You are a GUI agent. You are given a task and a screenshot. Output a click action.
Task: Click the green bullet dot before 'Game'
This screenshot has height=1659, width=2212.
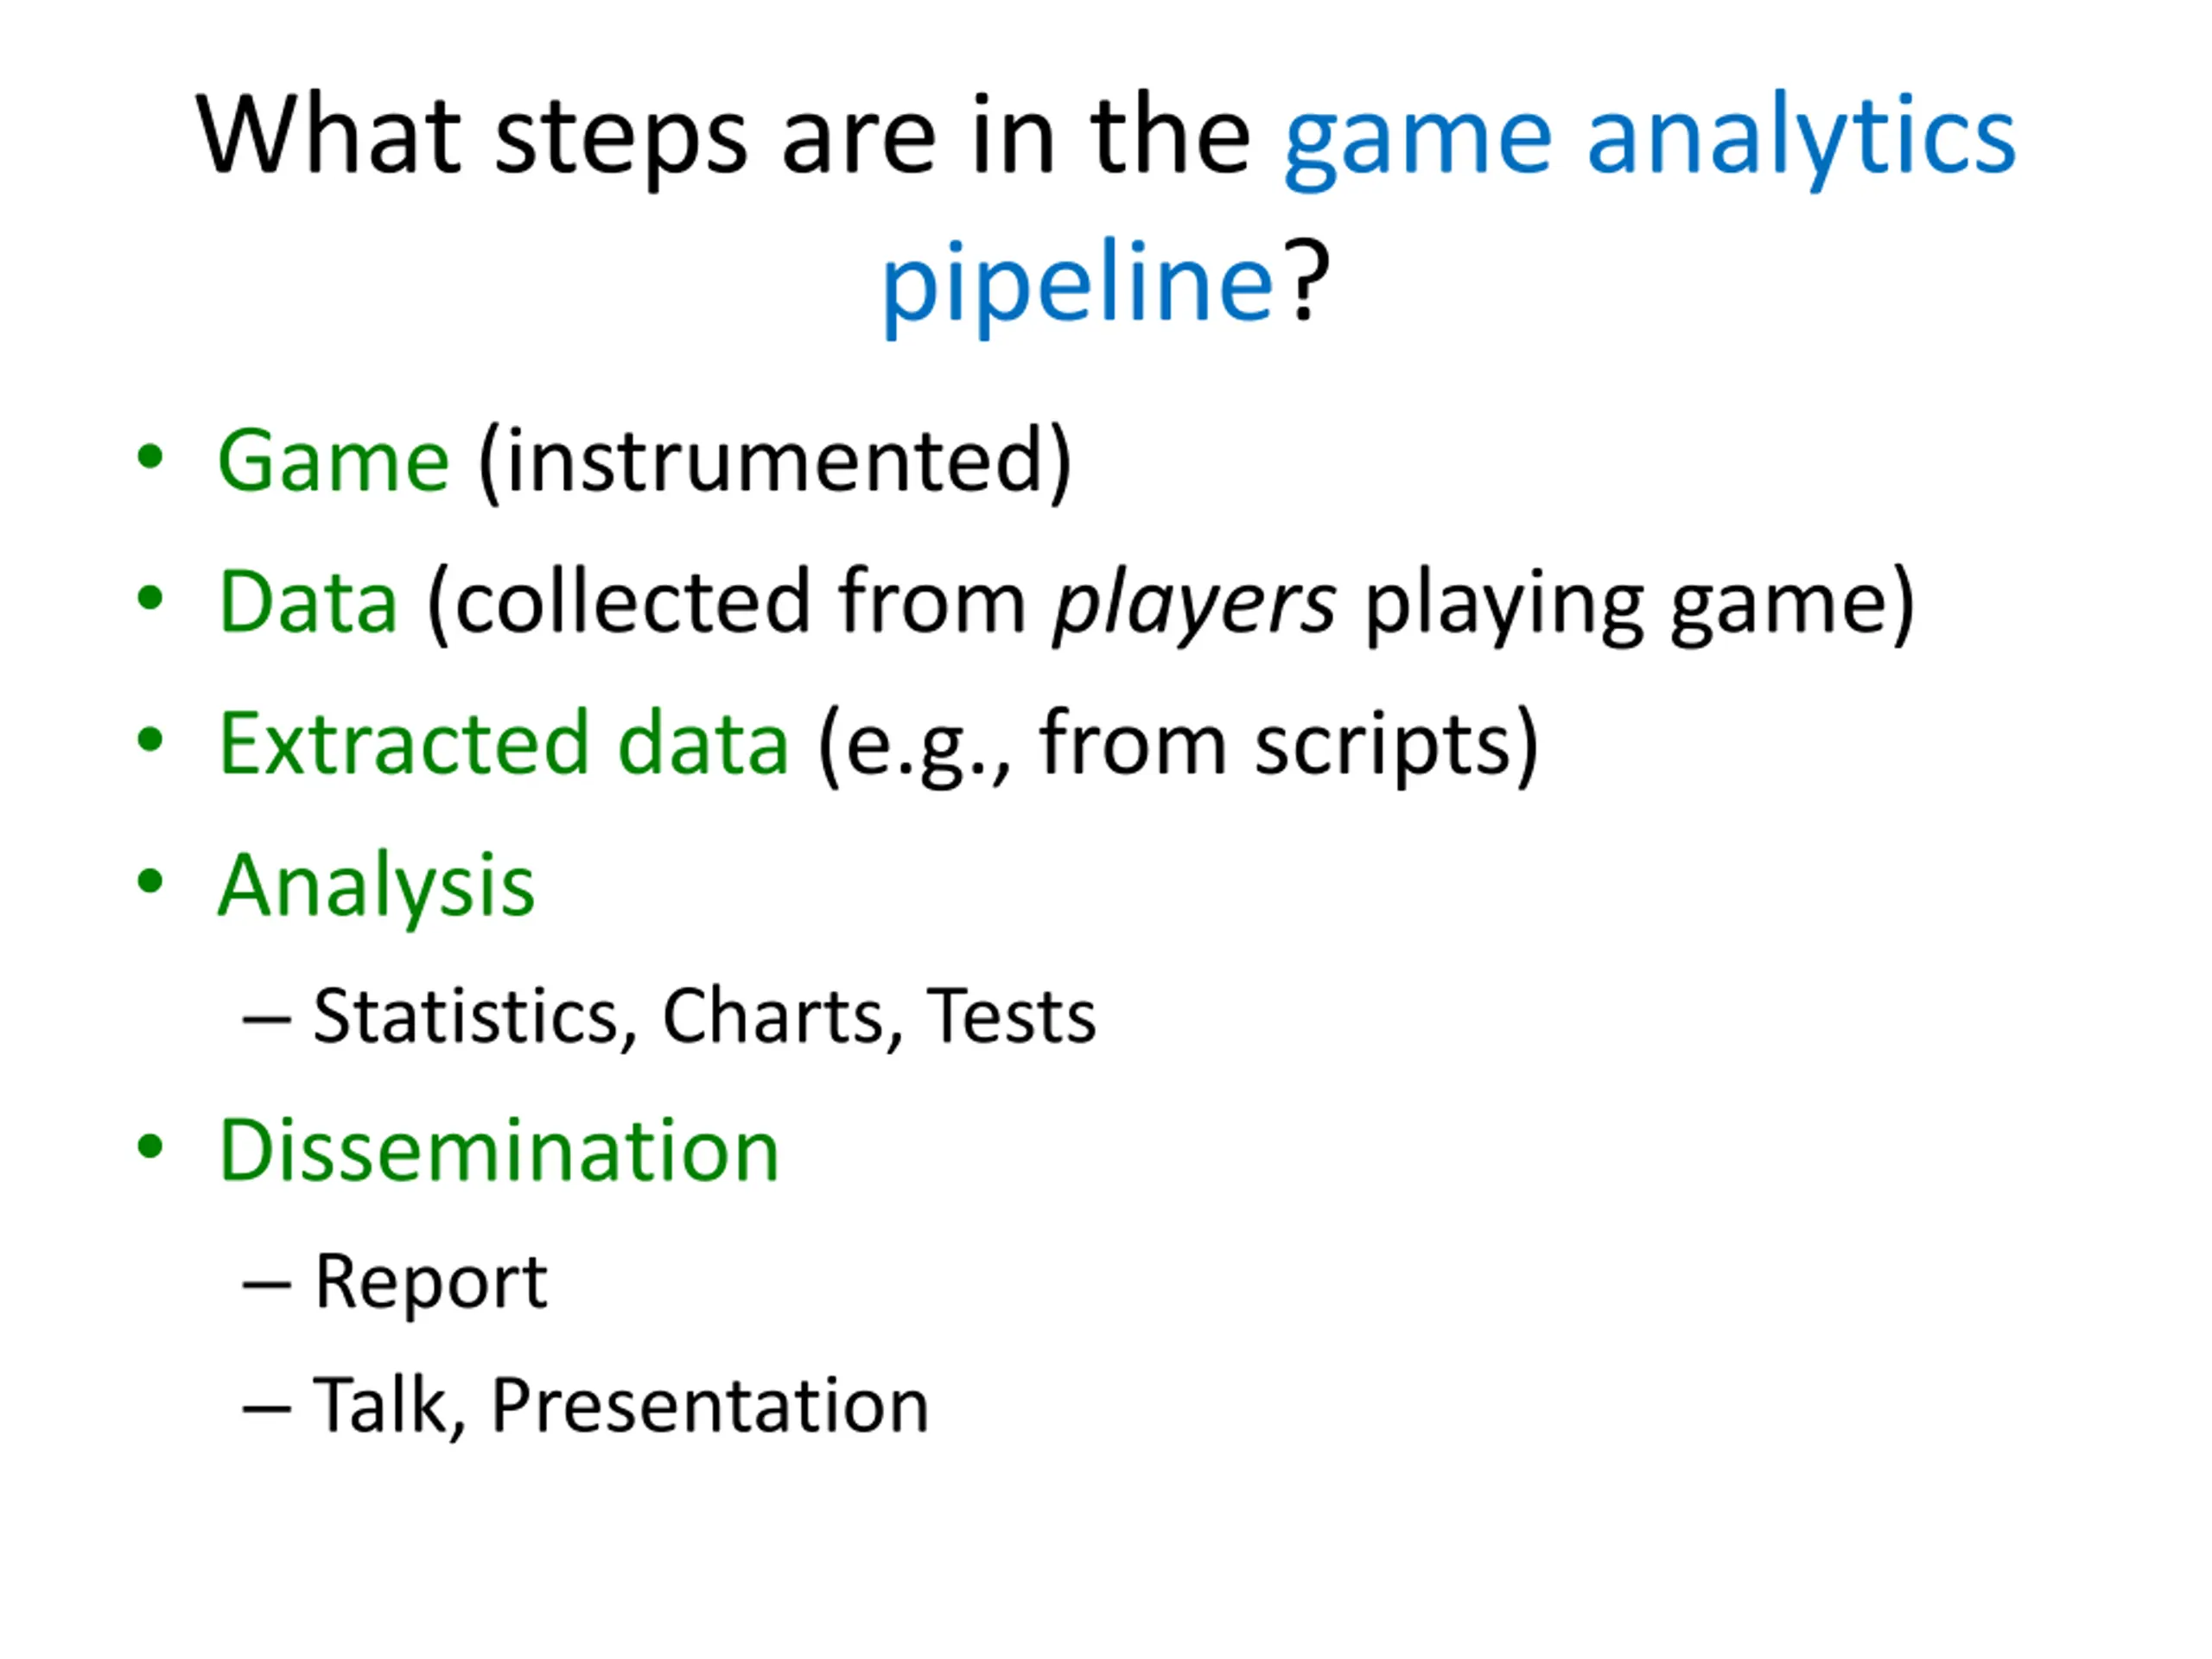150,457
